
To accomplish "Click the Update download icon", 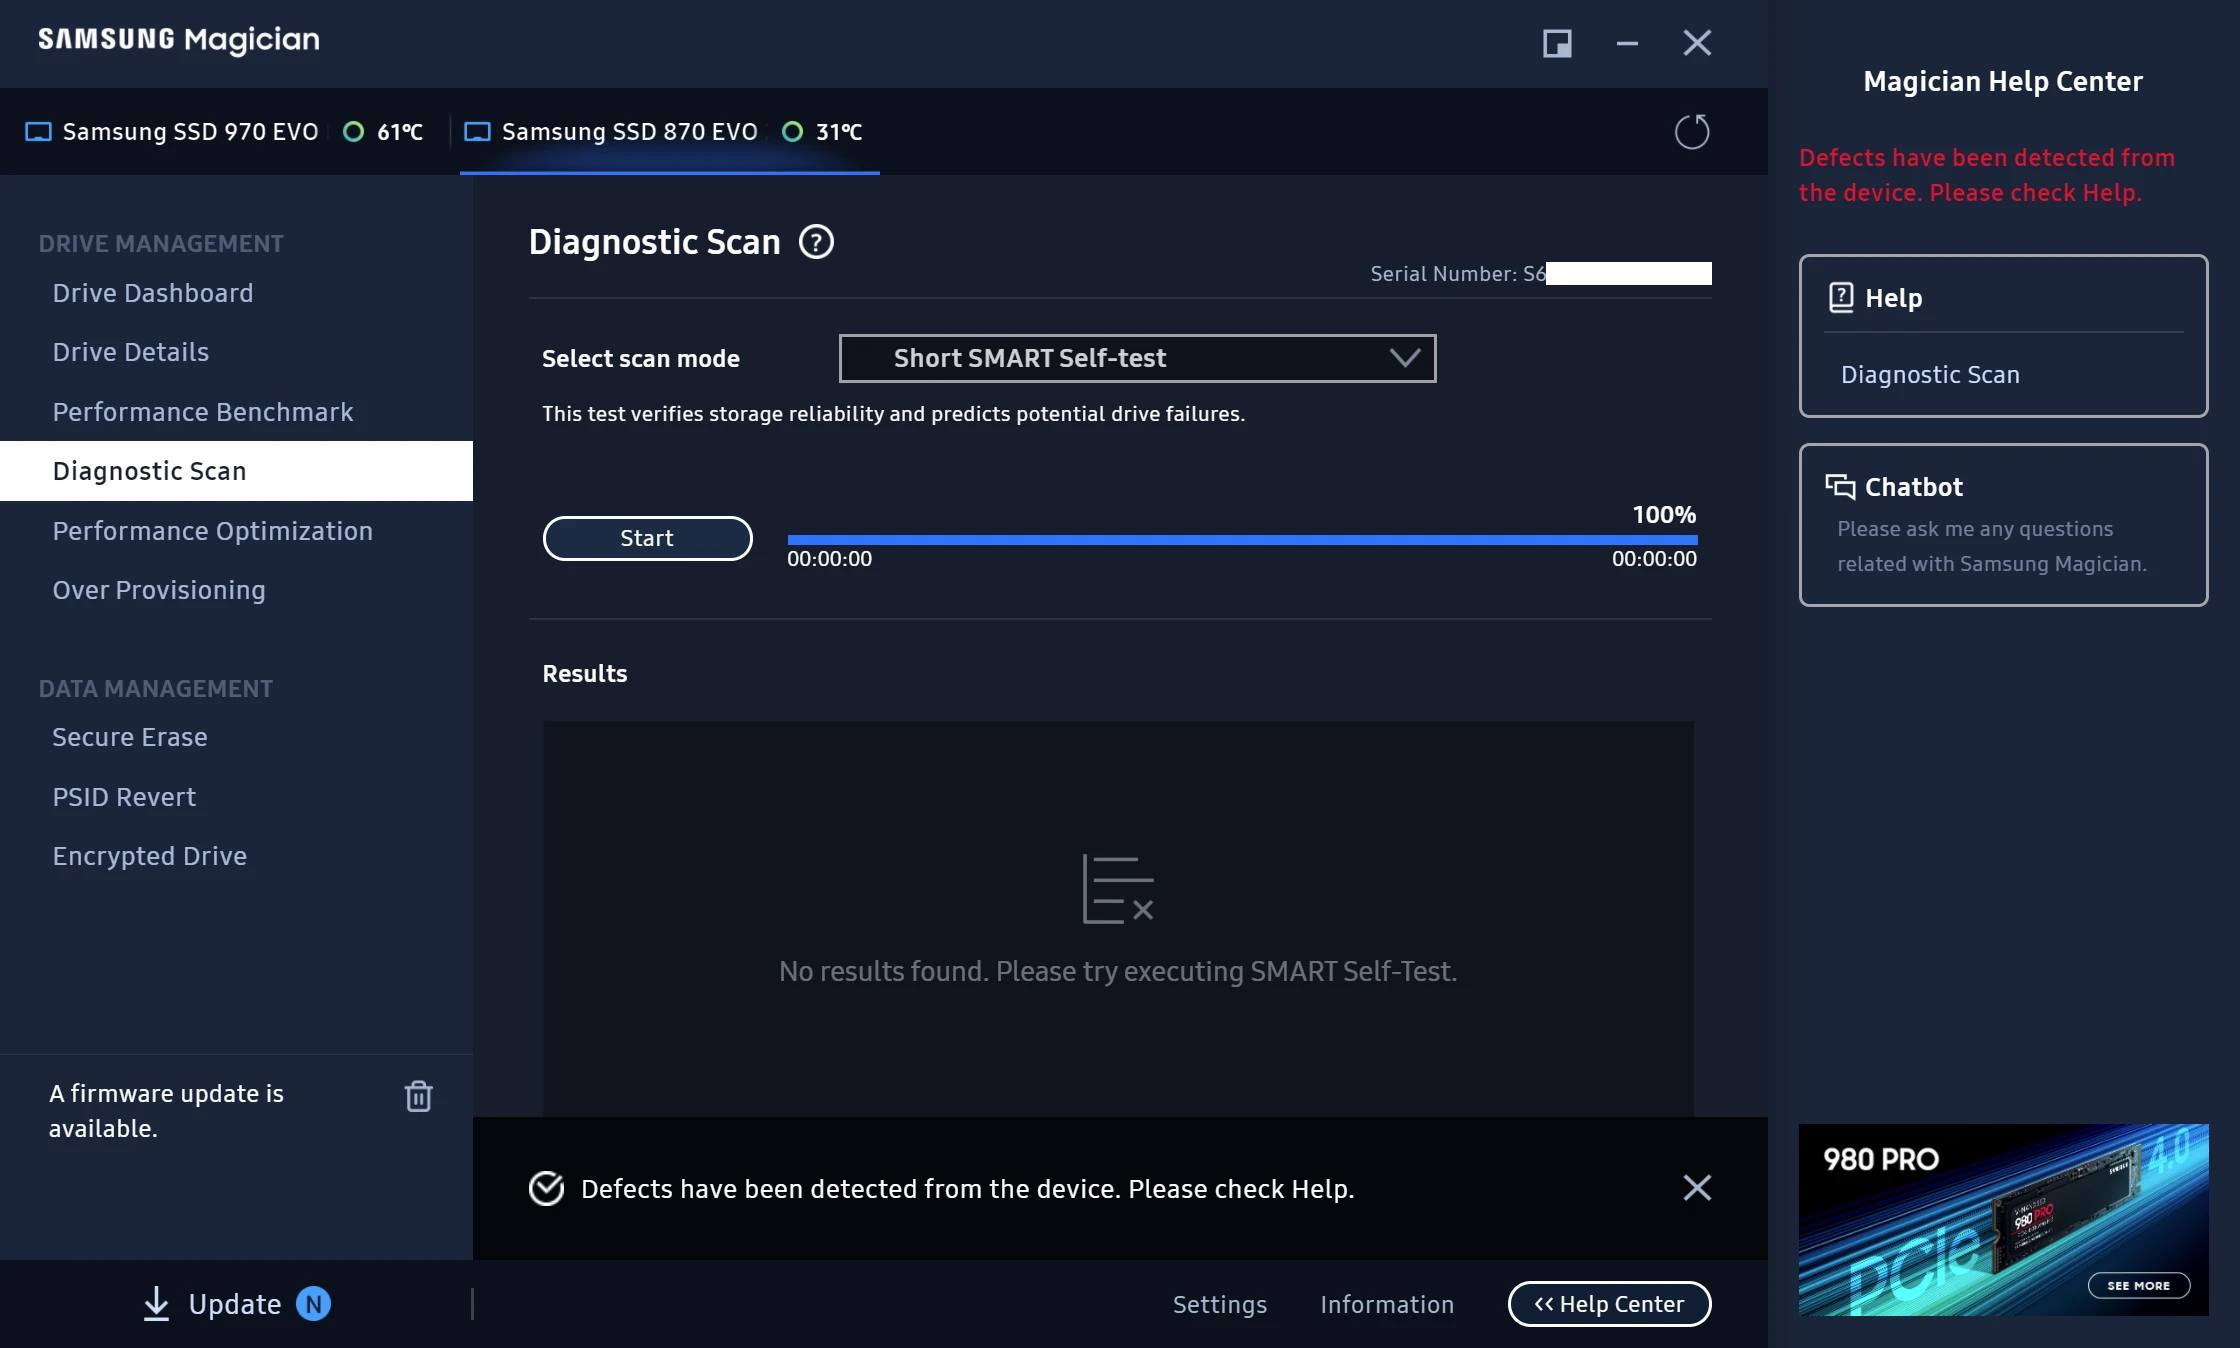I will click(156, 1304).
